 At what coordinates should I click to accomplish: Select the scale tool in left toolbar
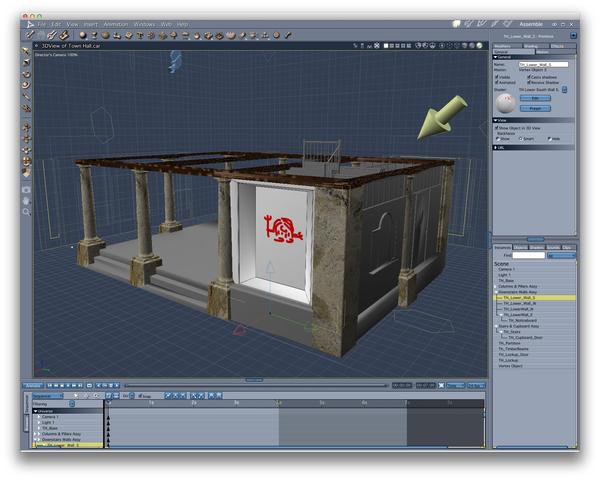coord(26,85)
